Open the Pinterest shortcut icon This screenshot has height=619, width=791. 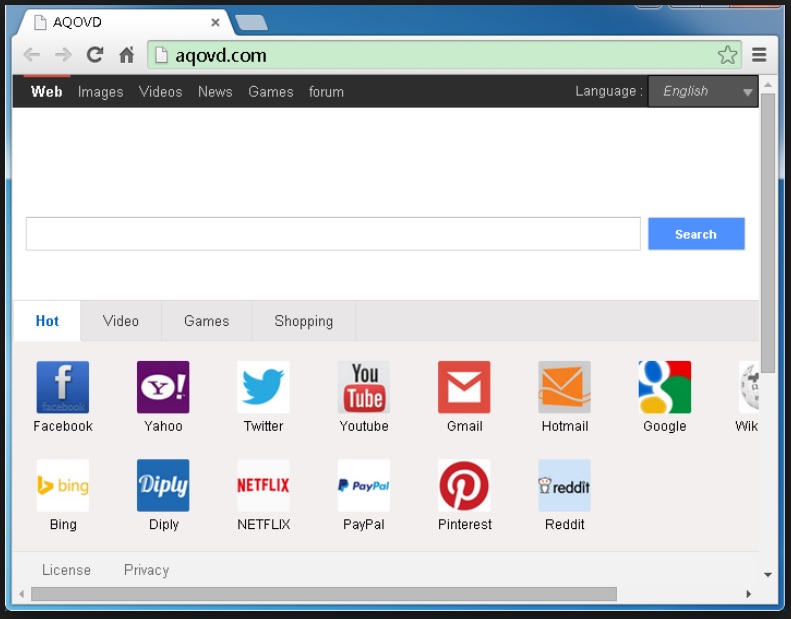(x=464, y=485)
